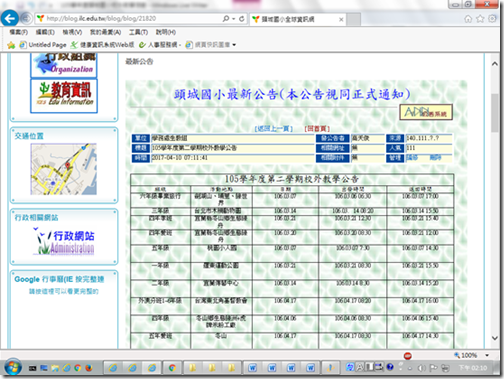The image size is (504, 379).
Task: Click the red blocked icon in status bar
Action: pos(407,356)
